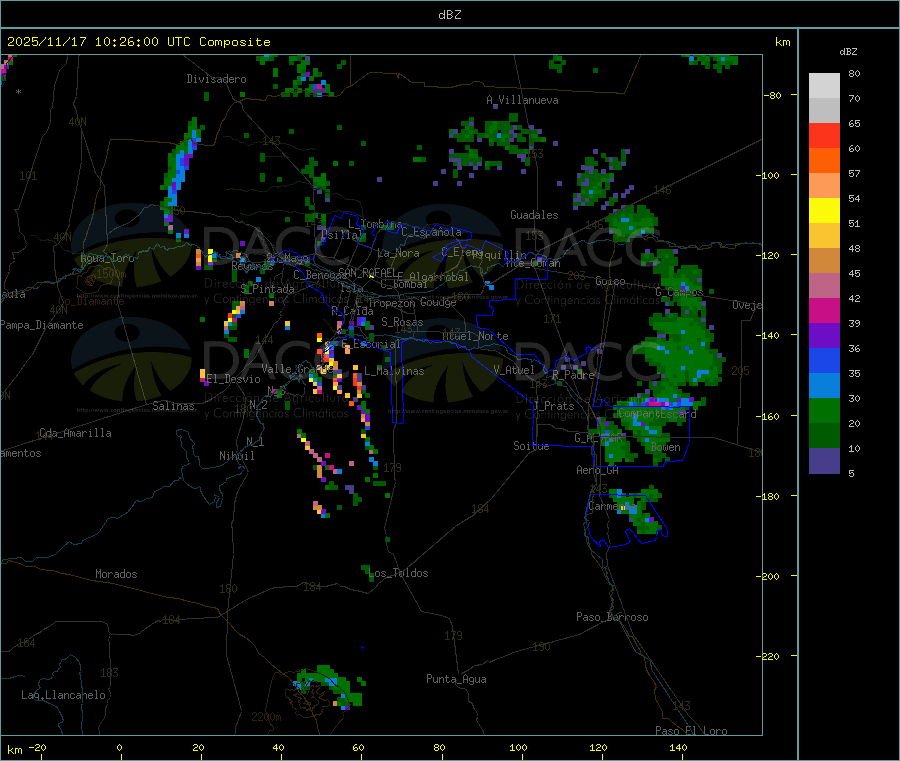Viewport: 900px width, 761px height.
Task: Click the '-20' tick on the horizontal axis
Action: coord(37,747)
